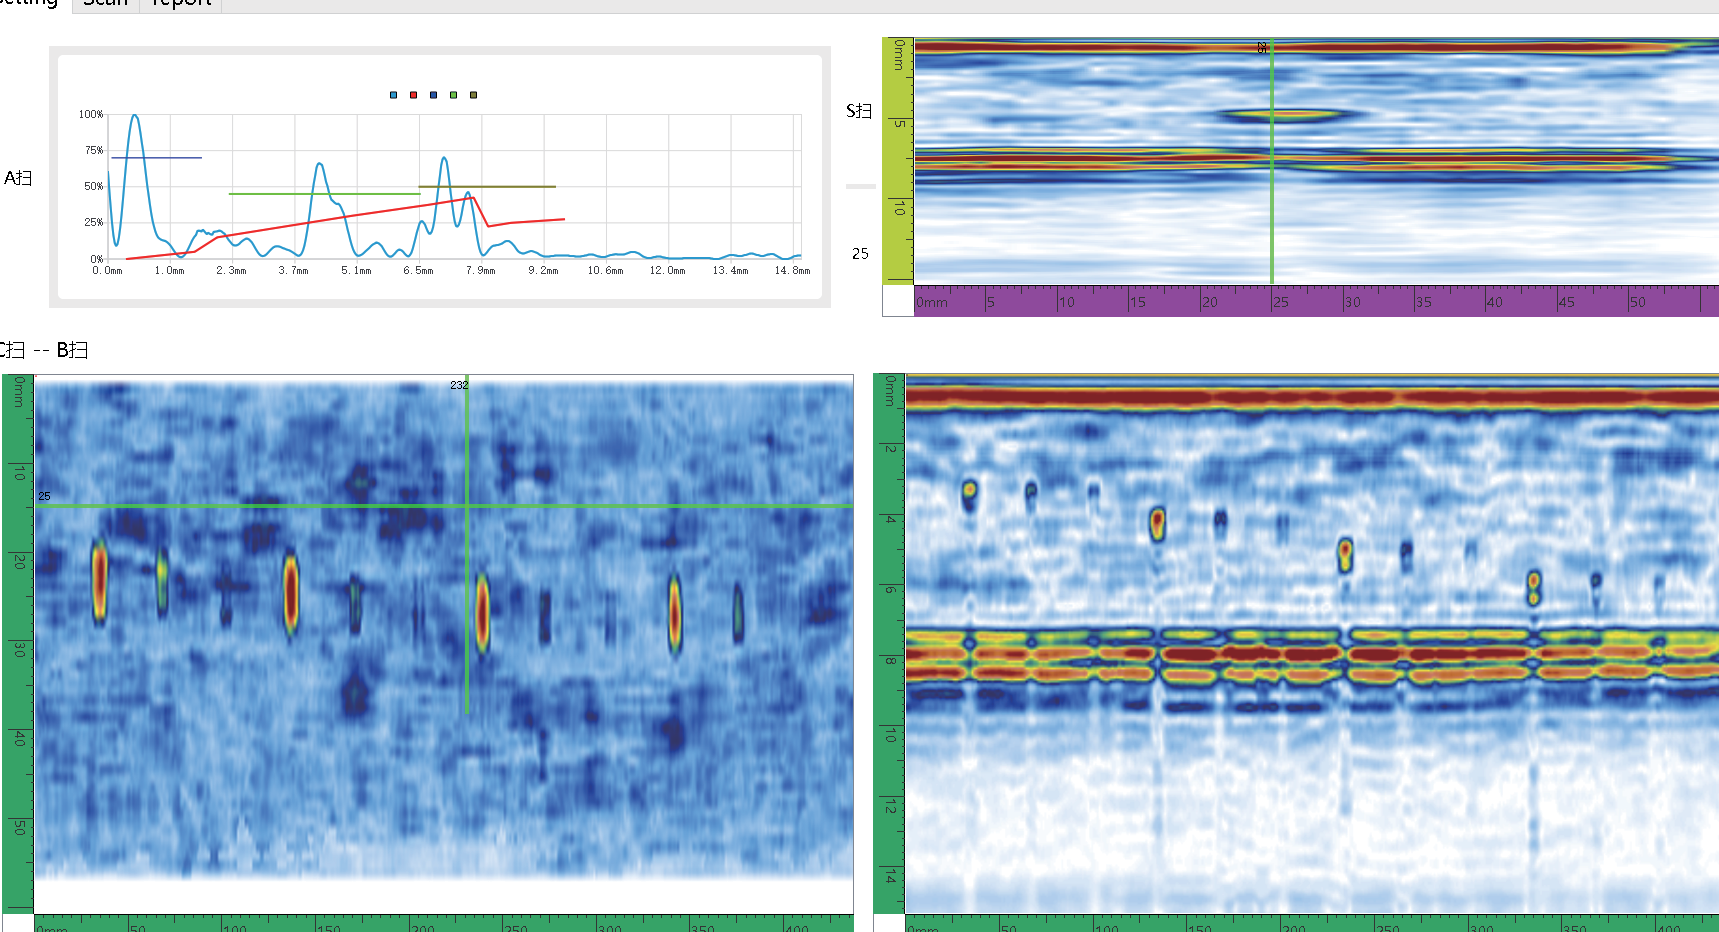Click the red DAC curve peak point

473,197
